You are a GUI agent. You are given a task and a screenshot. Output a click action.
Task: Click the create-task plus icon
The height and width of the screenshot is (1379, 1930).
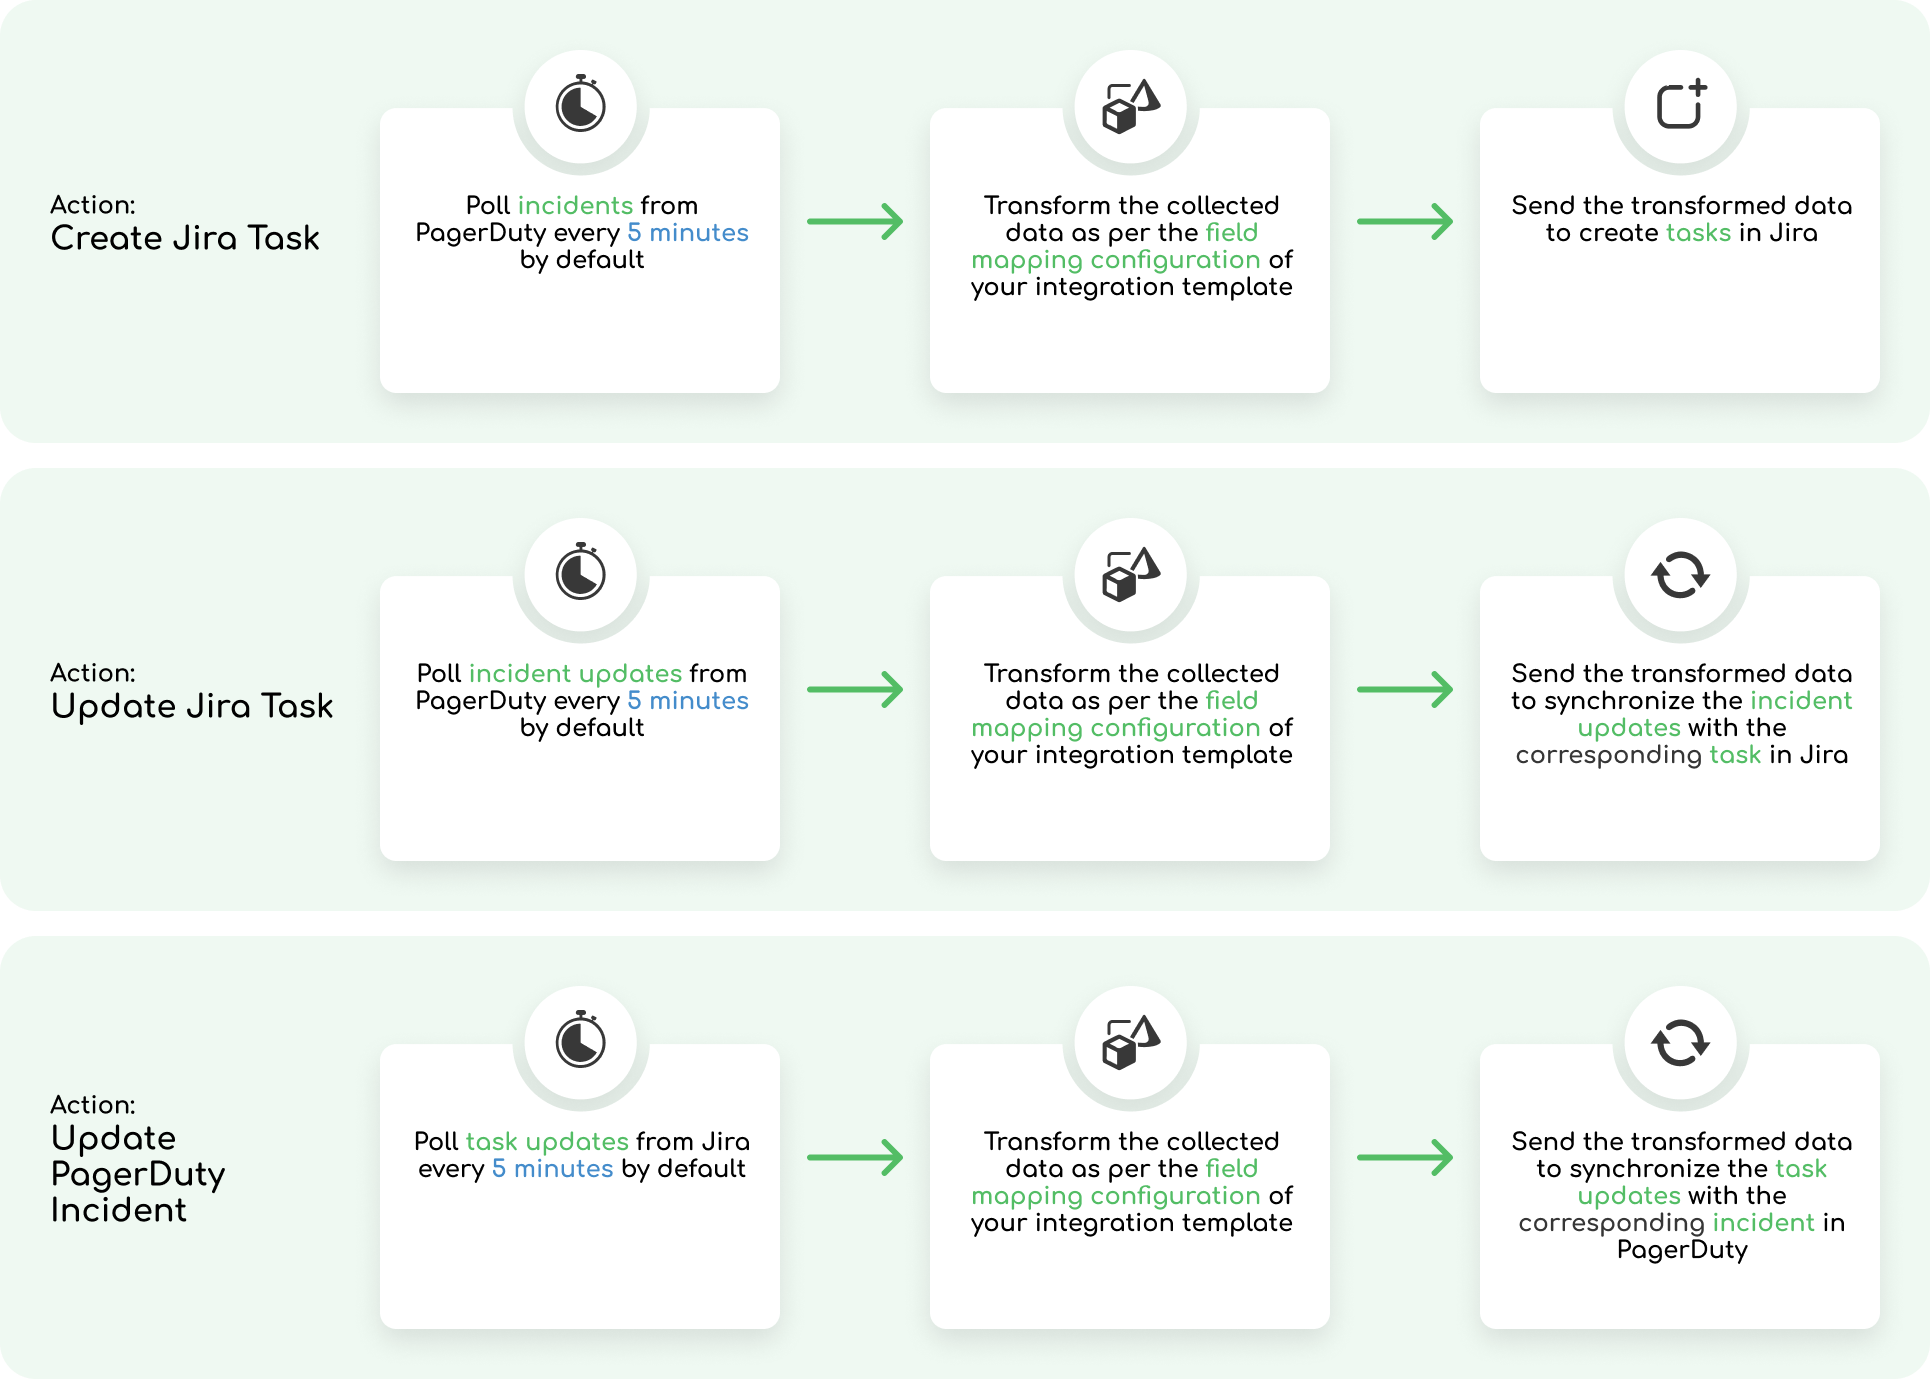[x=1681, y=105]
